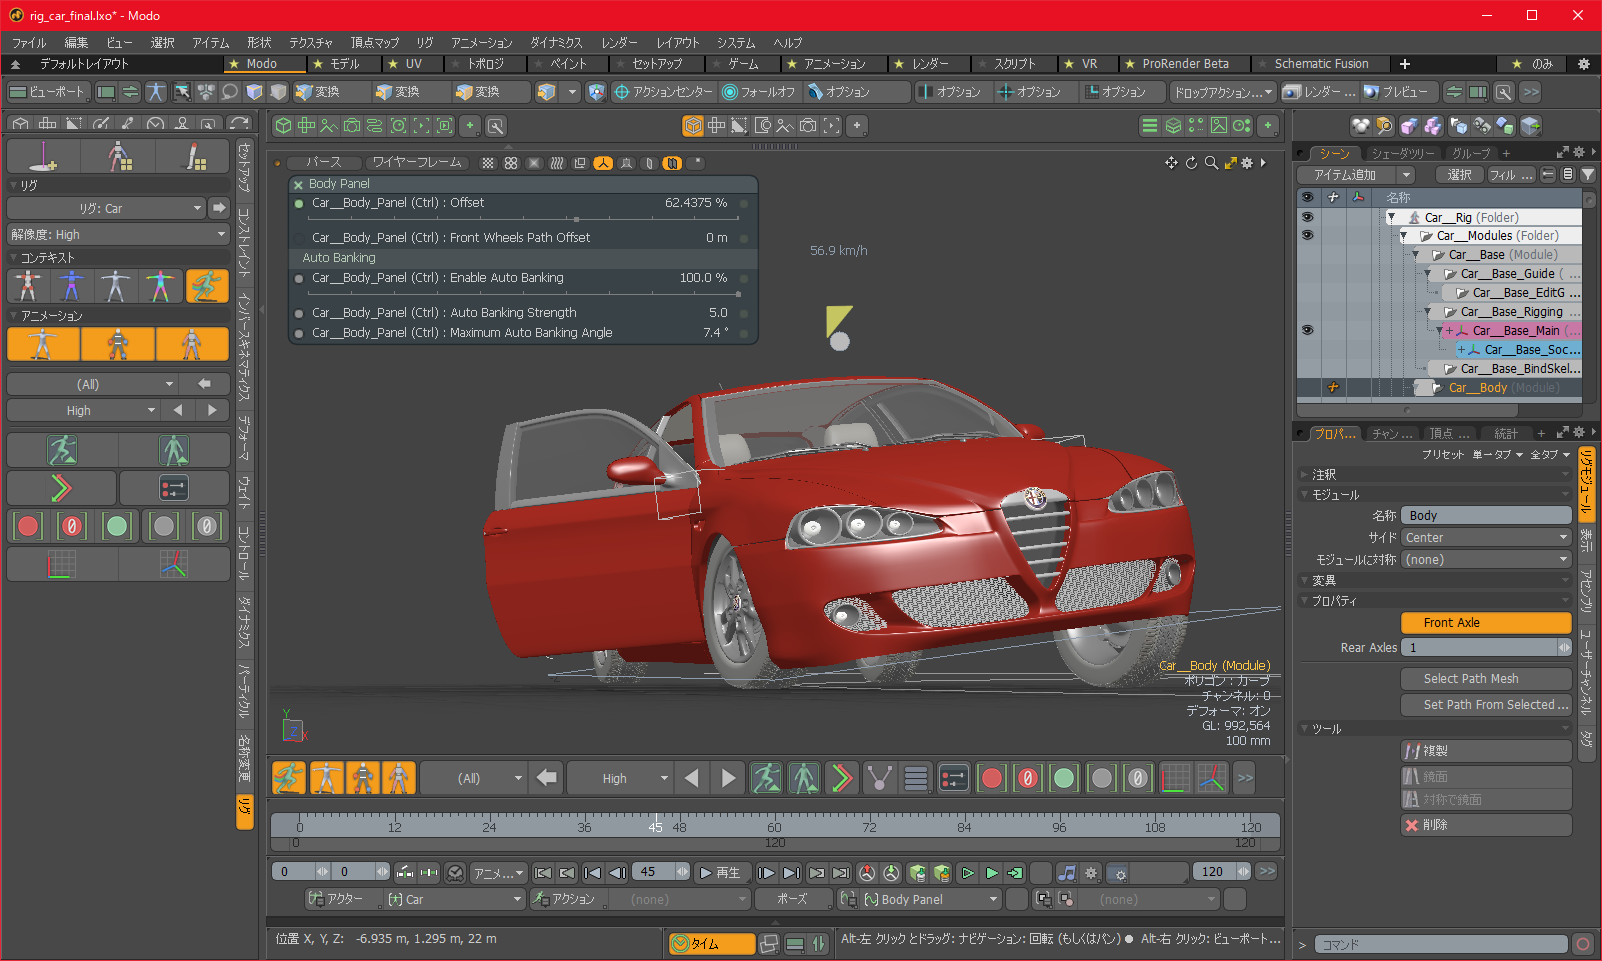Select the lasso selection tool icon

tap(229, 92)
